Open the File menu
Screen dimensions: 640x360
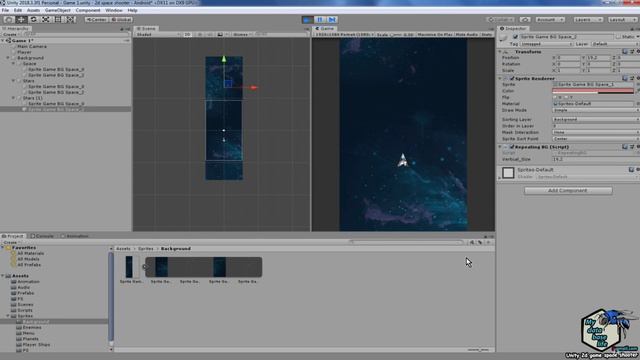5,10
